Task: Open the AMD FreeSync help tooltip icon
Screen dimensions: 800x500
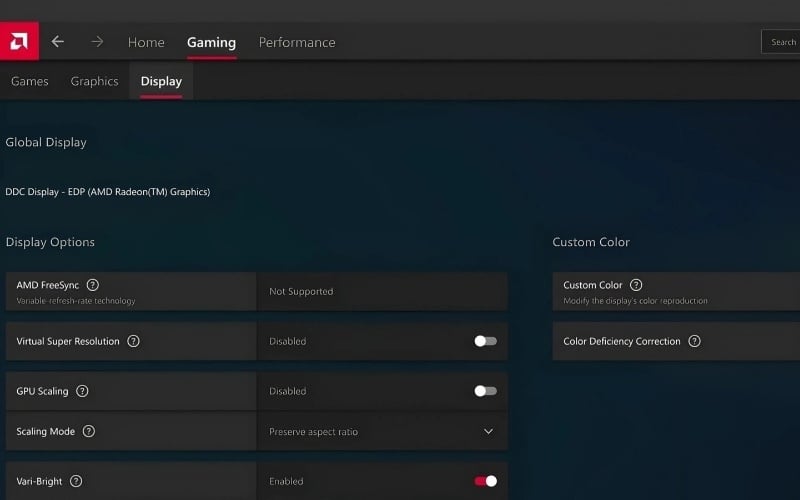Action: [93, 285]
